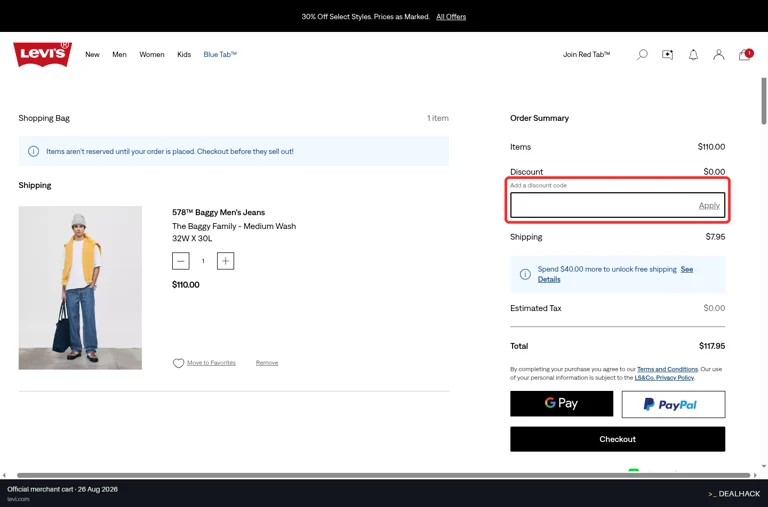Click the horizontal scrollbar at bottom
Viewport: 768px width, 507px height.
click(384, 475)
